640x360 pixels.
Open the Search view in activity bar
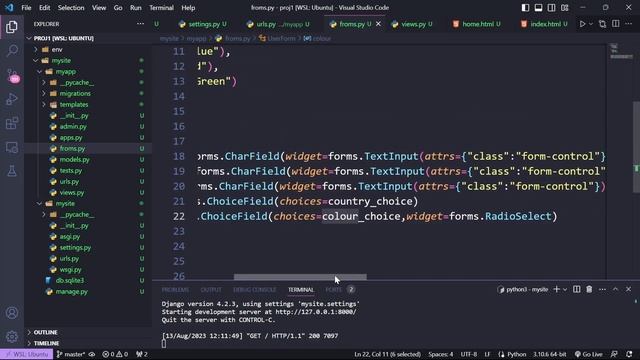(x=12, y=51)
